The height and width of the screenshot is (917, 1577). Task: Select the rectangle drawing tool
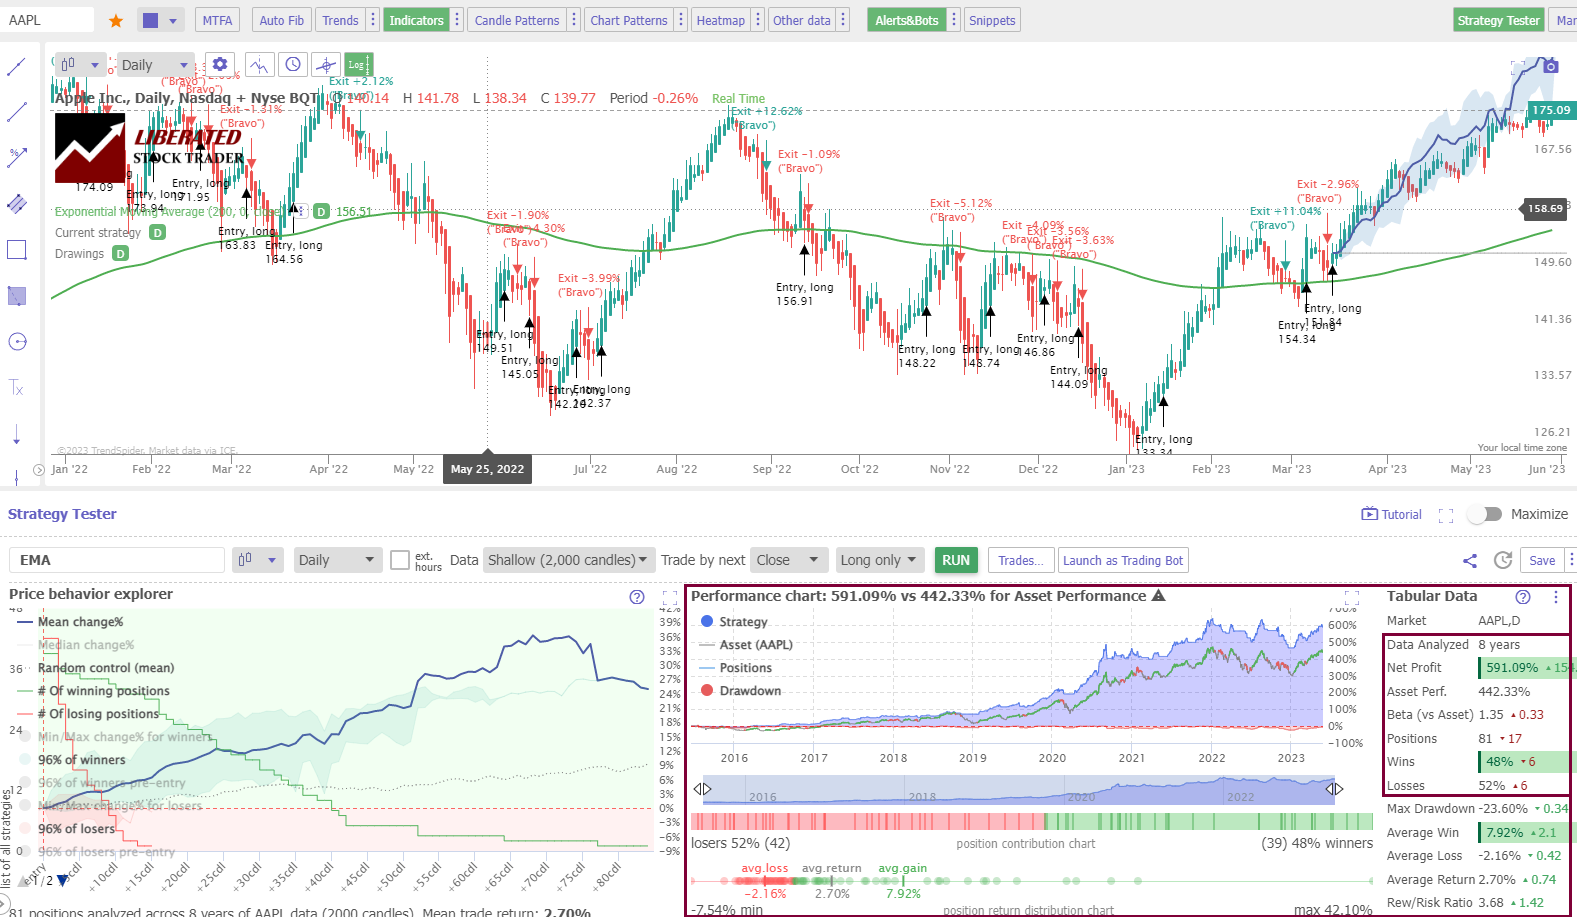point(17,250)
